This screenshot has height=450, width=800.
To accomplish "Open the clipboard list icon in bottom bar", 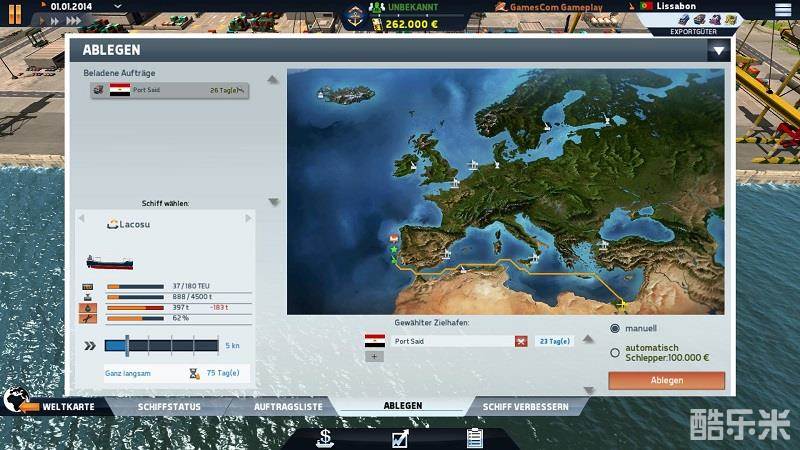I will click(x=475, y=437).
